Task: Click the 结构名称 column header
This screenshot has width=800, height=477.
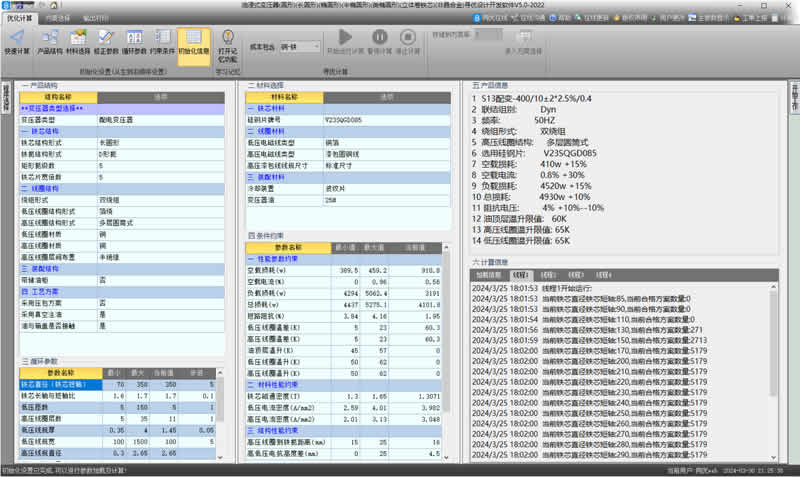Action: click(x=58, y=97)
